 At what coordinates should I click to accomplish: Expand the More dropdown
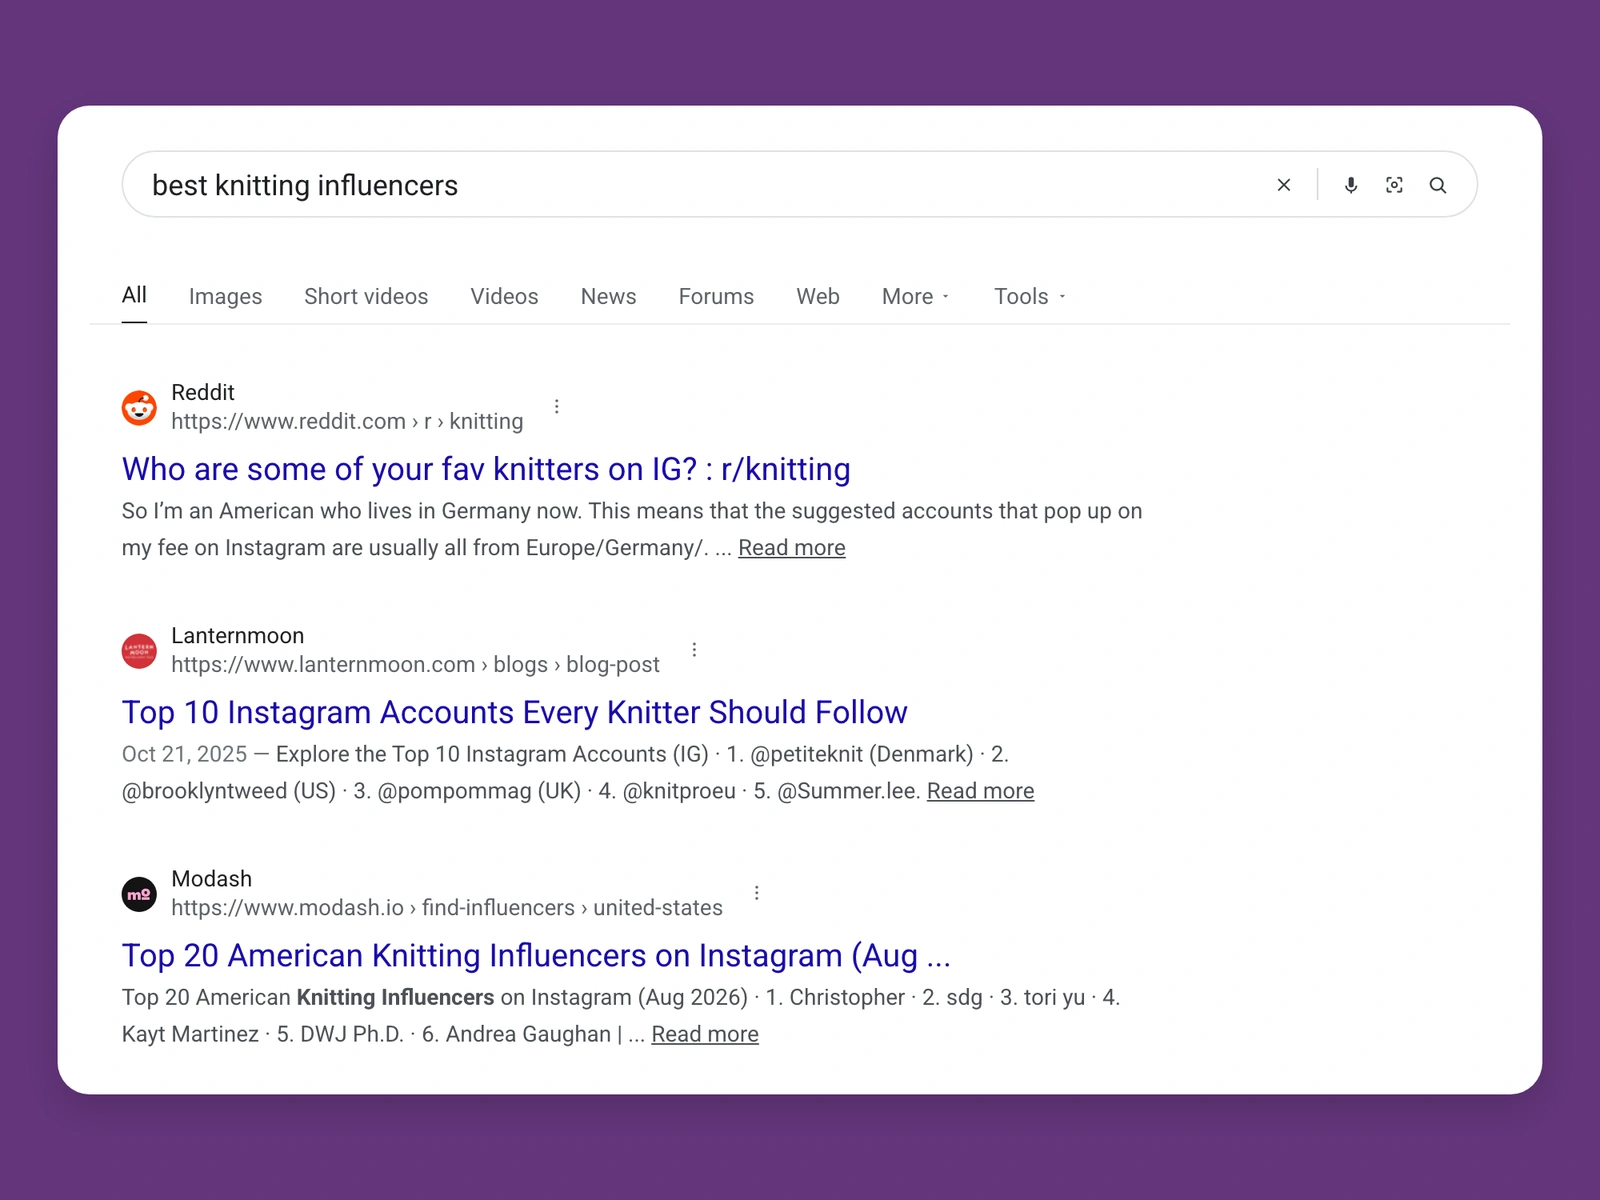(x=915, y=296)
